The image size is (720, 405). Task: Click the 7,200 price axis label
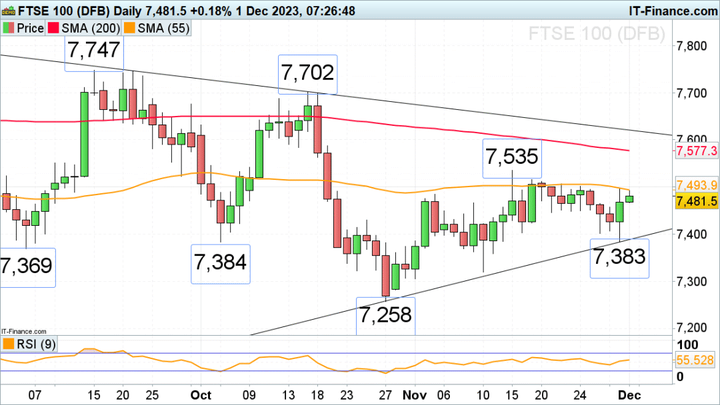tap(691, 328)
